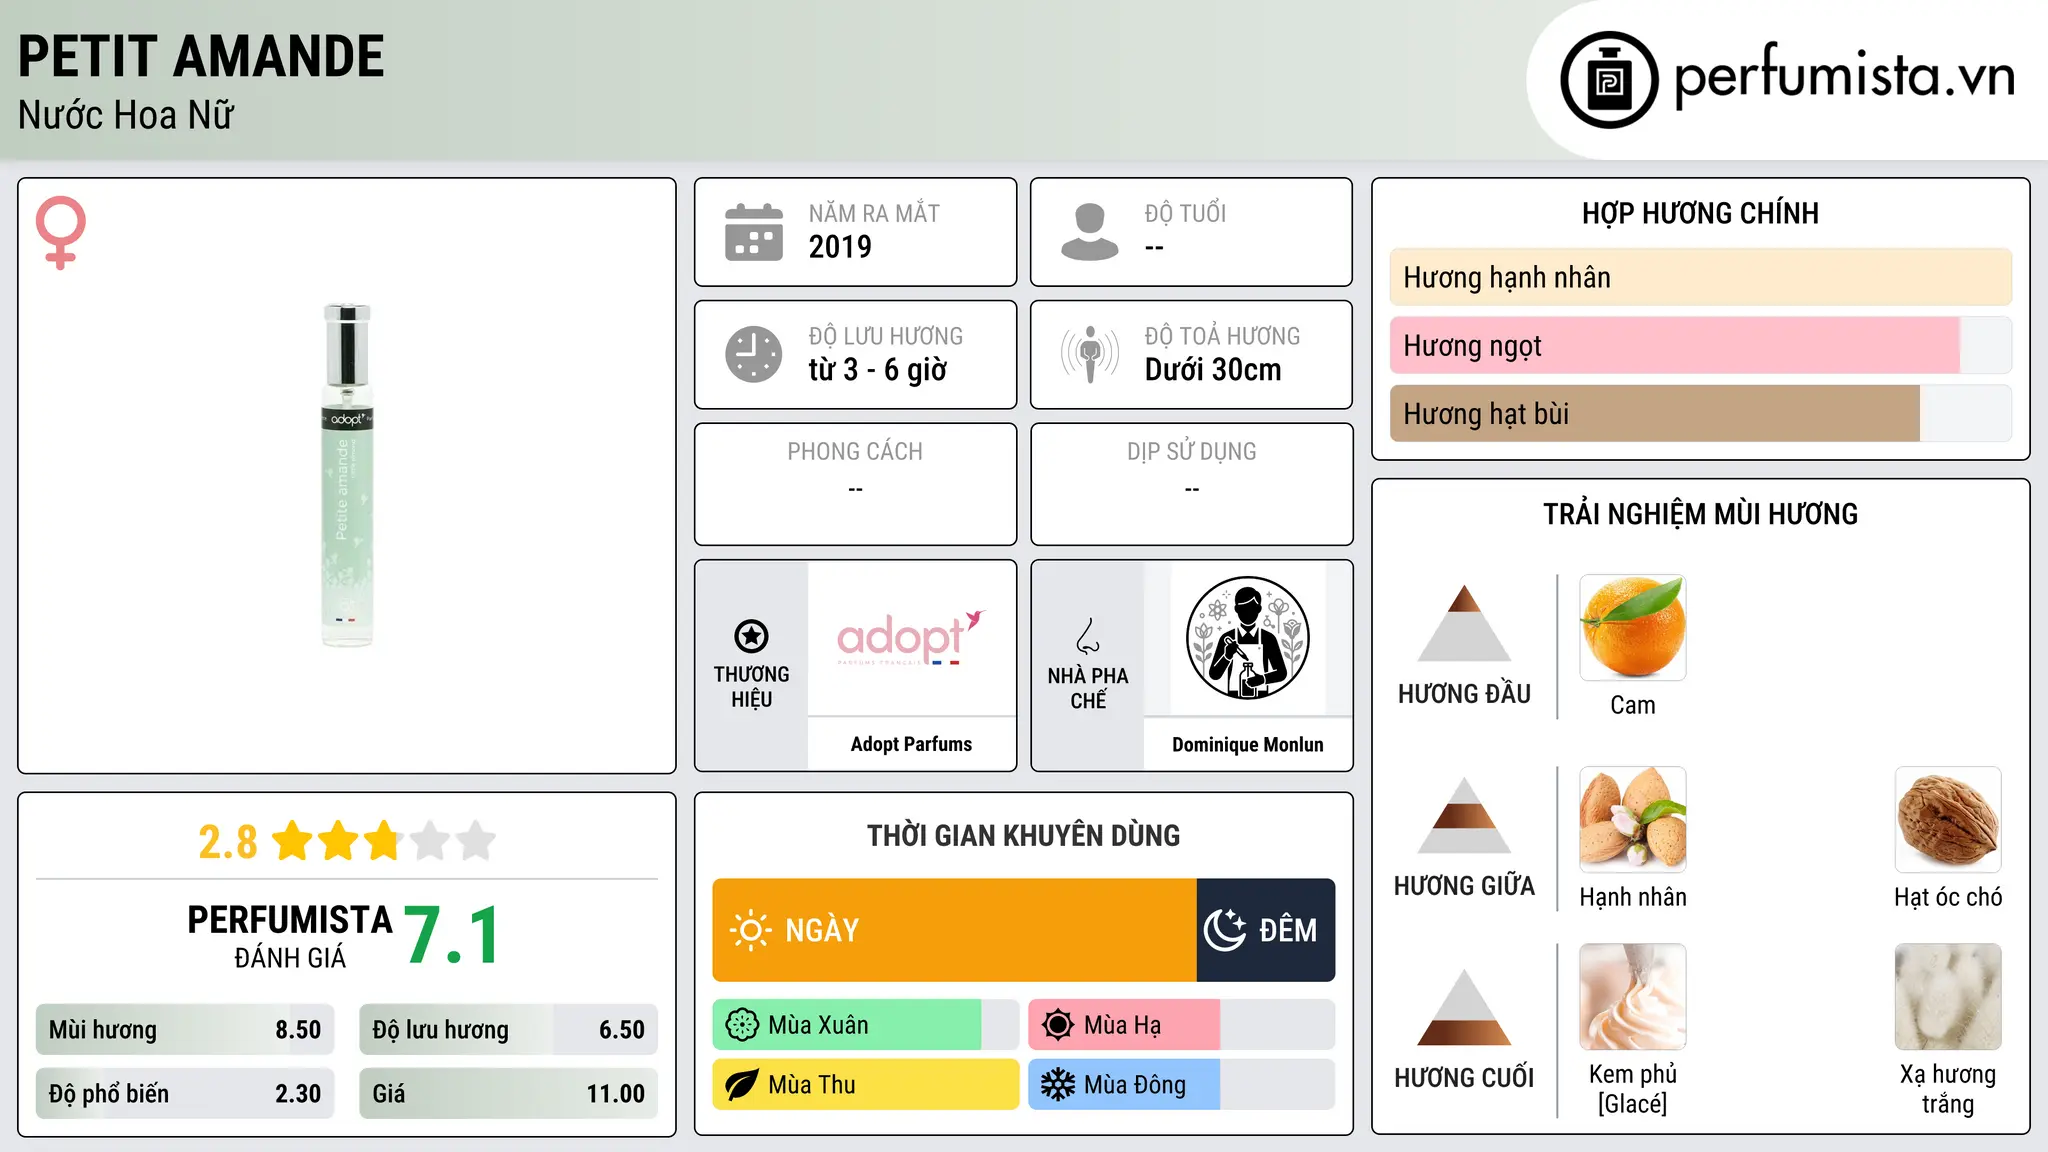Click the dark Đêm nighttime bar

pyautogui.click(x=1266, y=930)
